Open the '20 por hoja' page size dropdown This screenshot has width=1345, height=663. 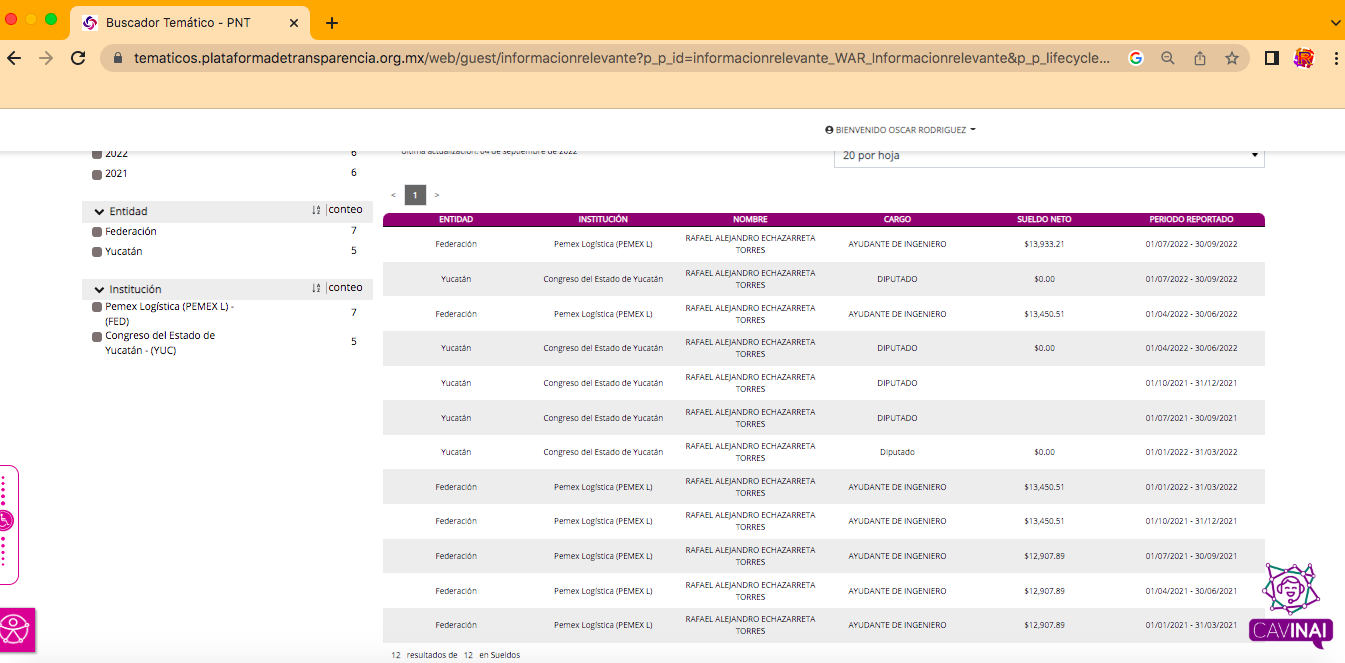click(x=1048, y=156)
